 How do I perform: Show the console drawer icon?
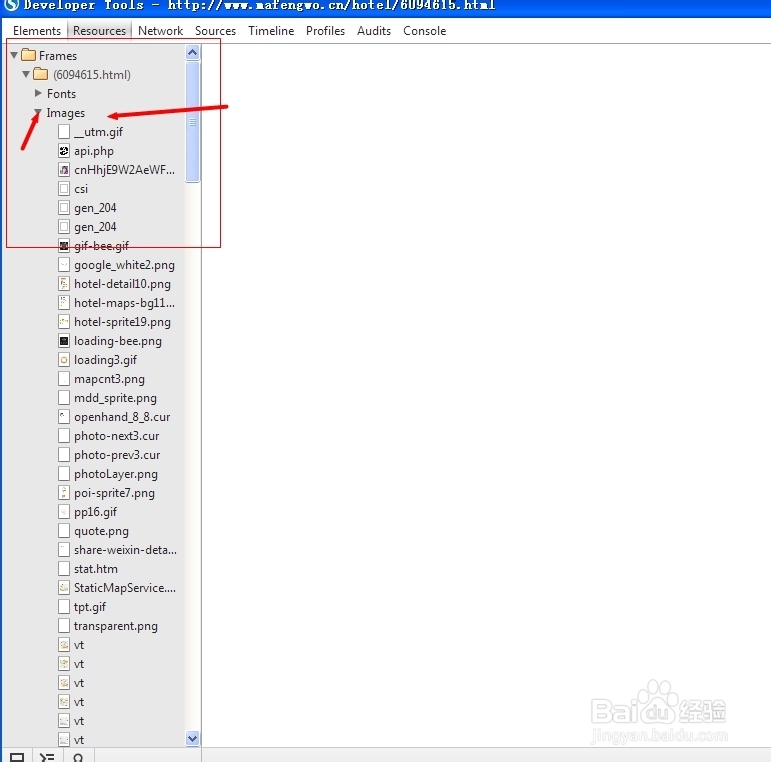(47, 757)
